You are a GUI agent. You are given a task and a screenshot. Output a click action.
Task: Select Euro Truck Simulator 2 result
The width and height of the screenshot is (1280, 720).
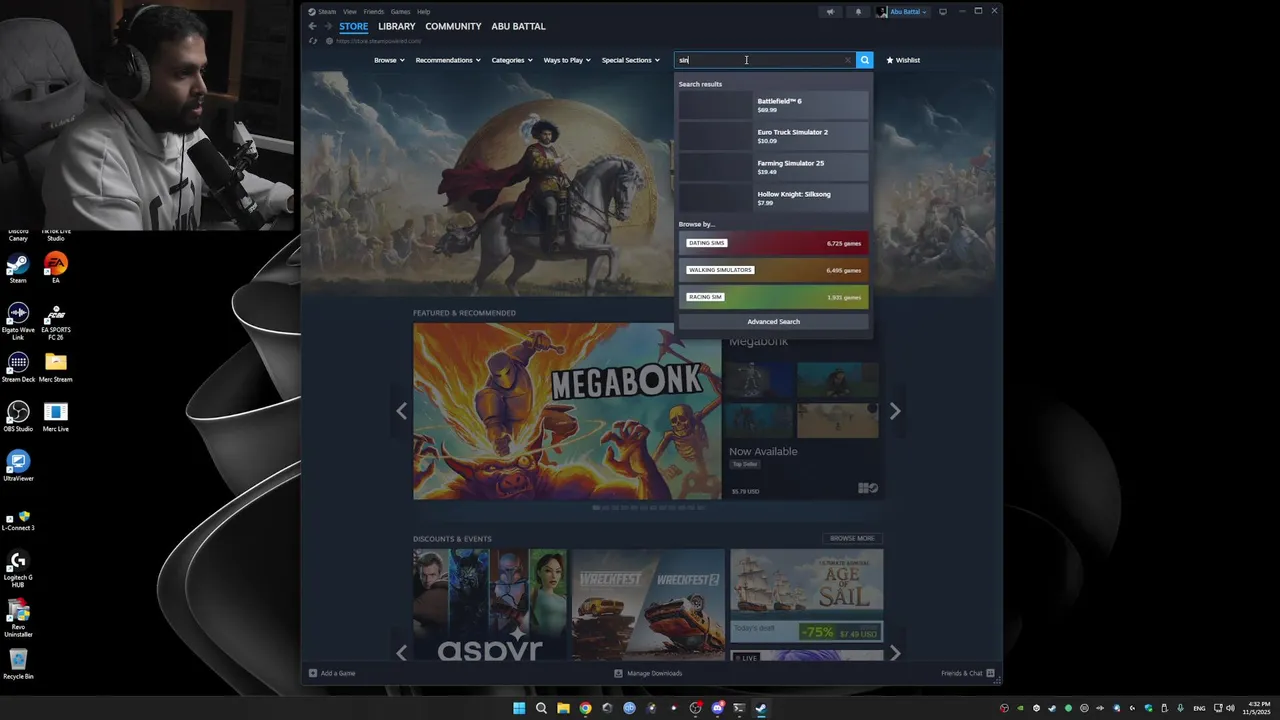(773, 136)
